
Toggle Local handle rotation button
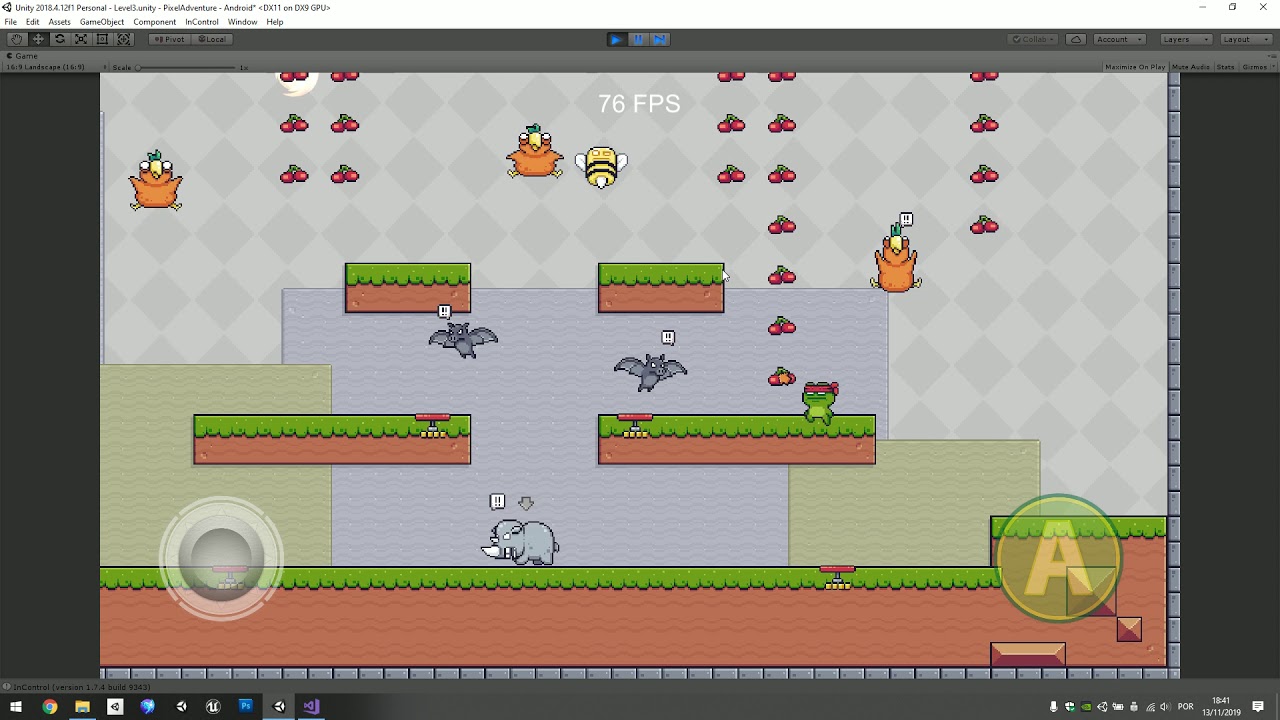click(212, 39)
